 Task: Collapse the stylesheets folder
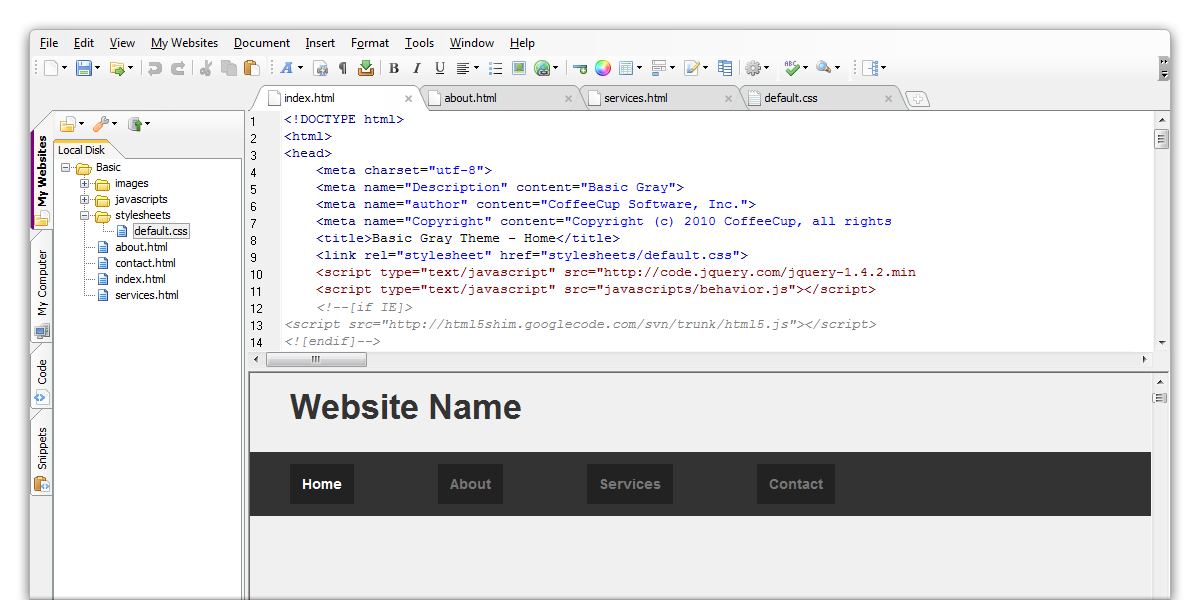pos(85,215)
